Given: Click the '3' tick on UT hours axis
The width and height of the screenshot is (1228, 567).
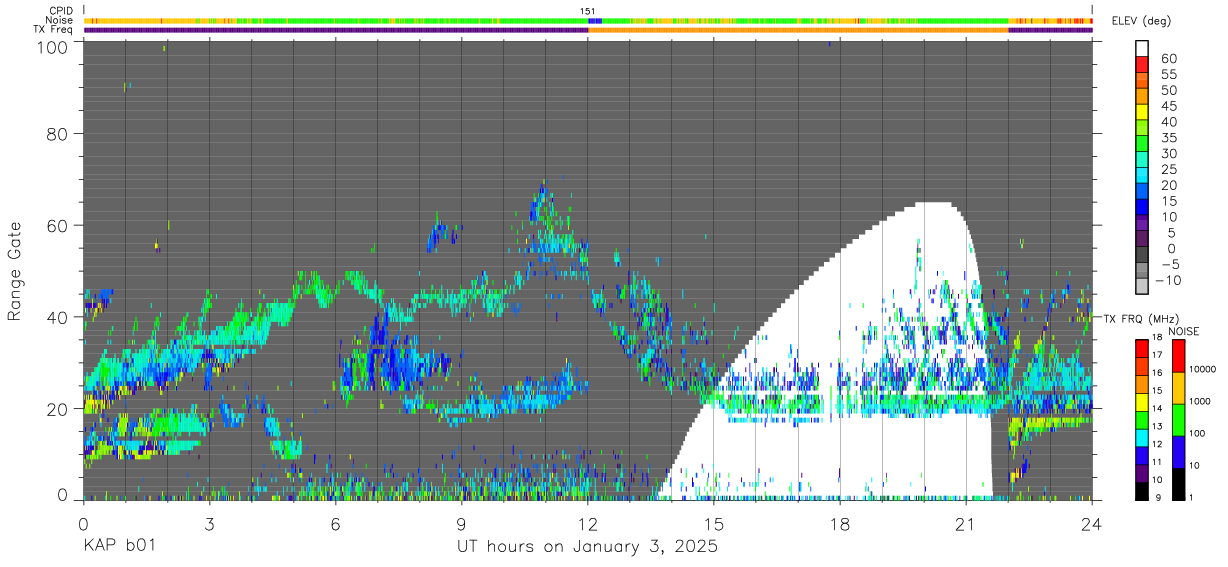Looking at the screenshot, I should 209,523.
